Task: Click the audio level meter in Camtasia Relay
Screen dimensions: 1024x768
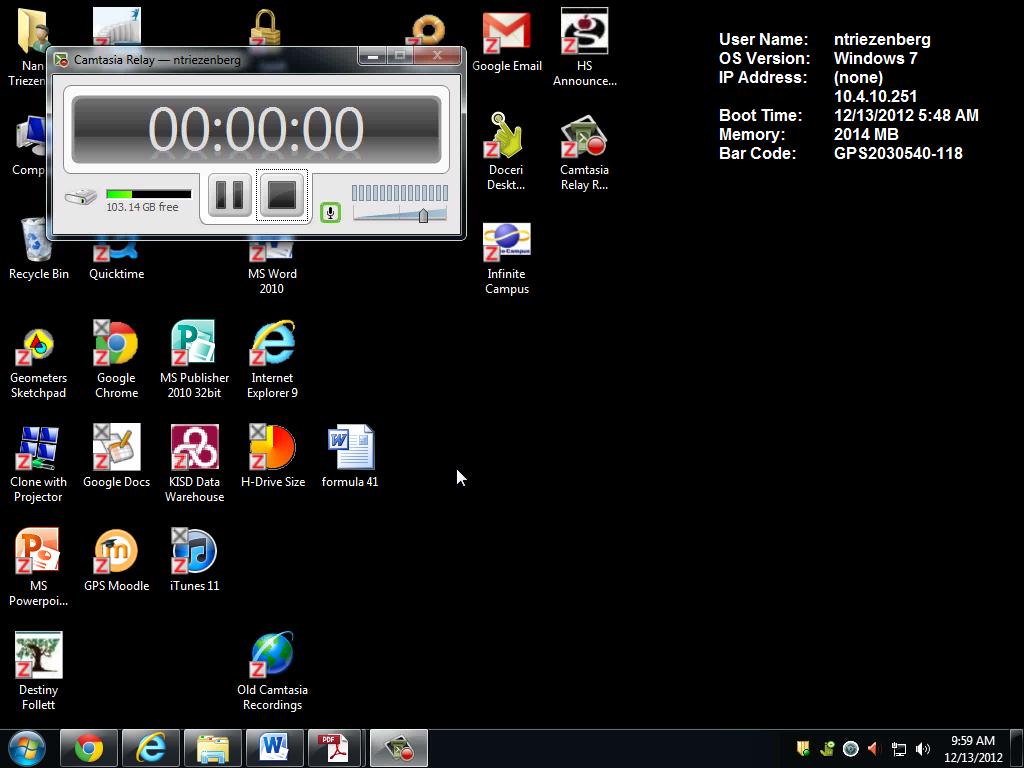Action: point(400,193)
